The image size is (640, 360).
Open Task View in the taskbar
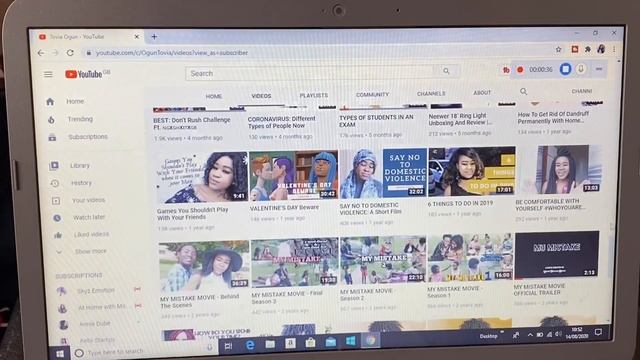coord(229,347)
